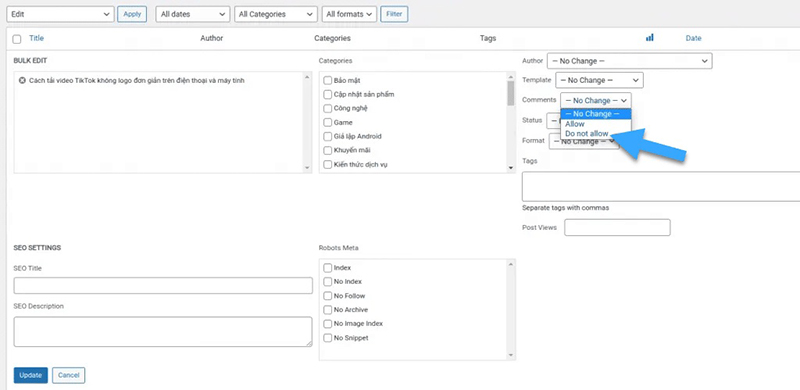Open the All dates filter dropdown
800x390 pixels.
point(192,14)
